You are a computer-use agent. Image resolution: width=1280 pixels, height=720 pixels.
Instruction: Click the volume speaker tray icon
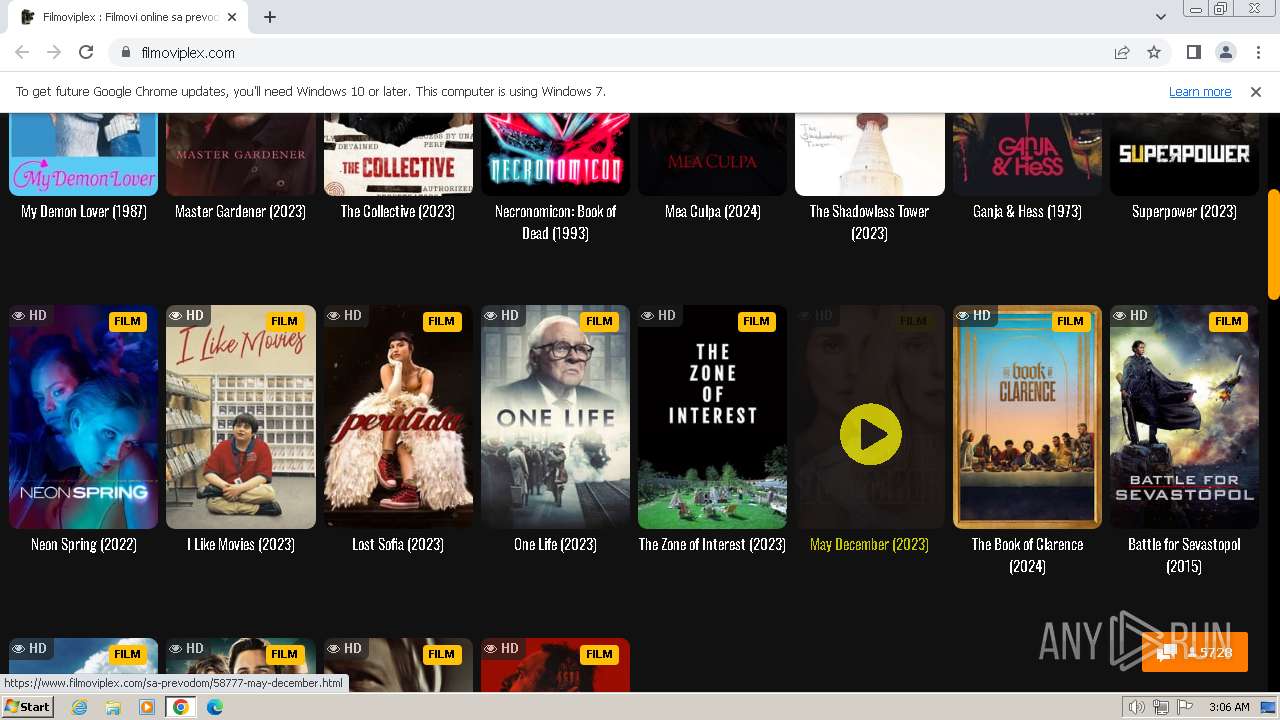coord(1136,707)
